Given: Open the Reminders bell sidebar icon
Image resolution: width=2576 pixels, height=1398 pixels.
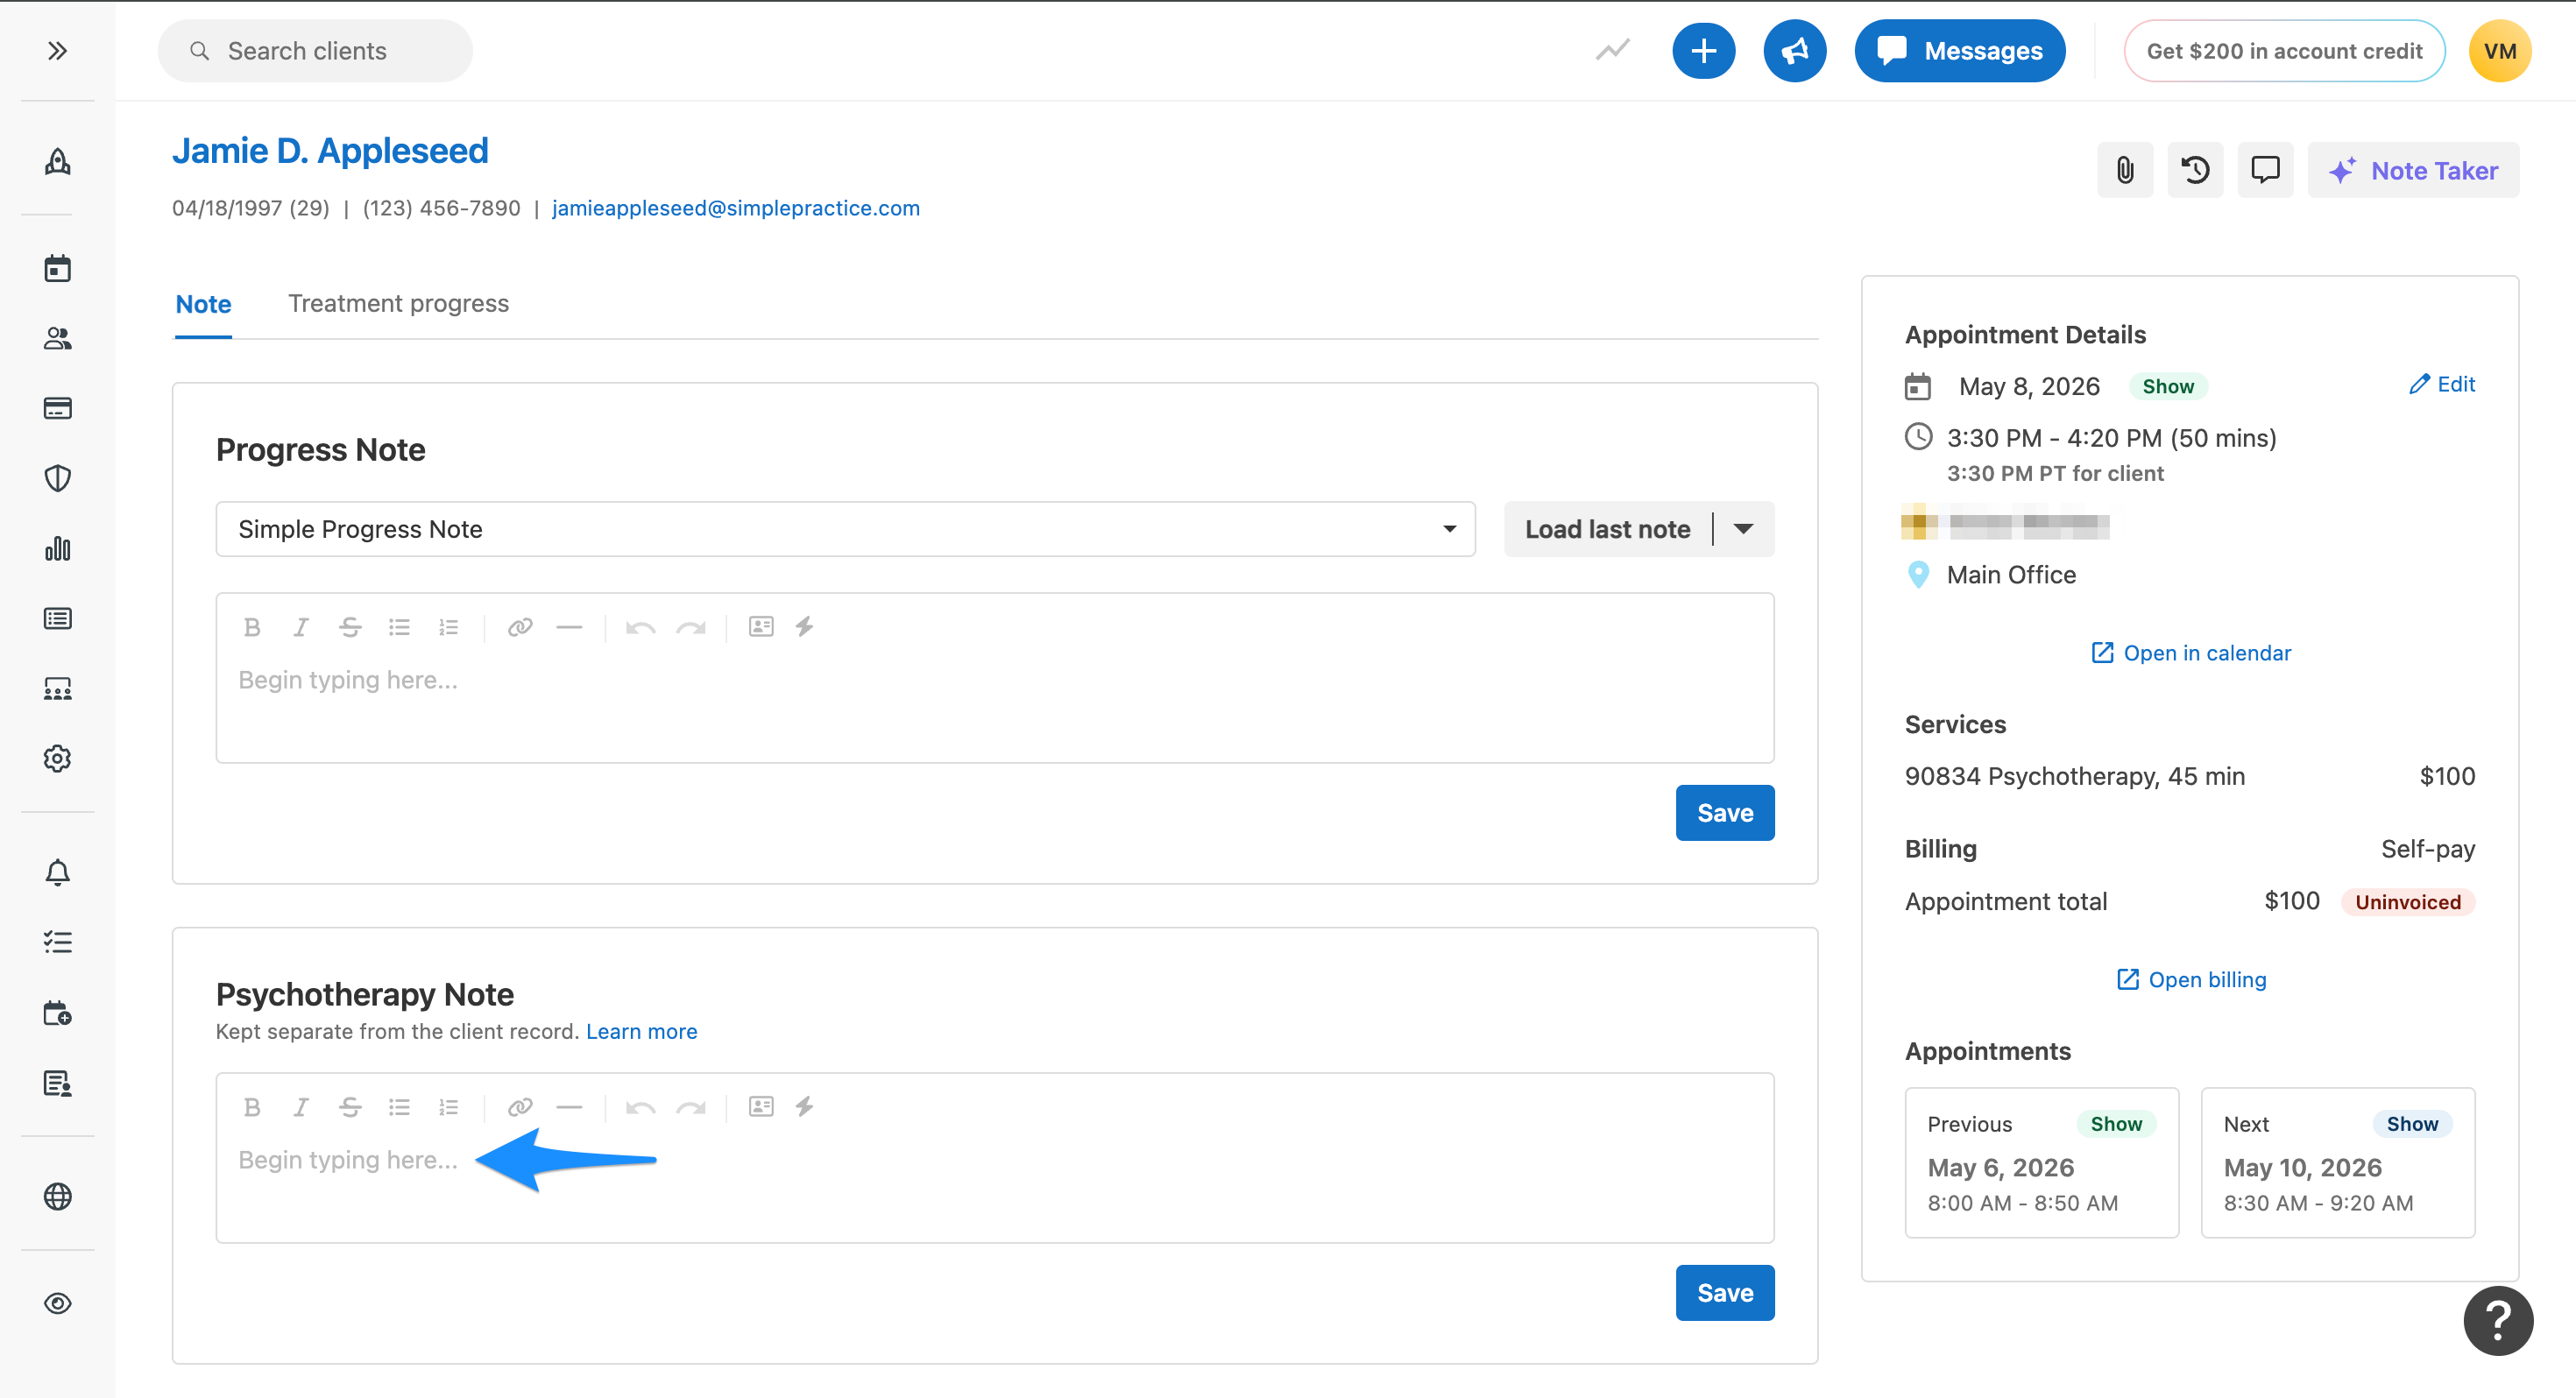Looking at the screenshot, I should pyautogui.click(x=57, y=872).
